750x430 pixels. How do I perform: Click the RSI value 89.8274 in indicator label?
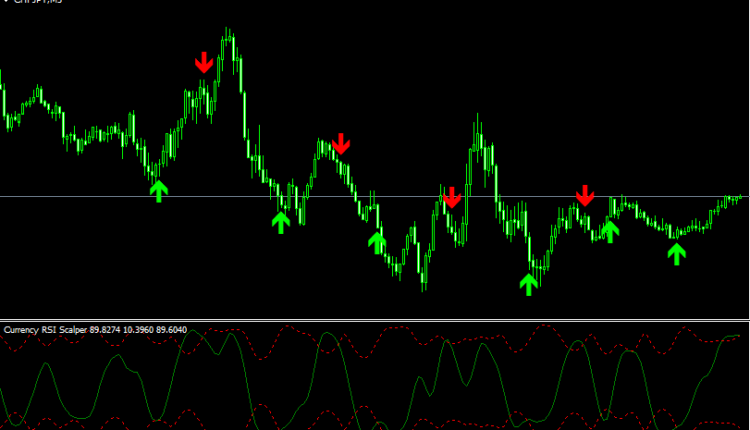[108, 330]
